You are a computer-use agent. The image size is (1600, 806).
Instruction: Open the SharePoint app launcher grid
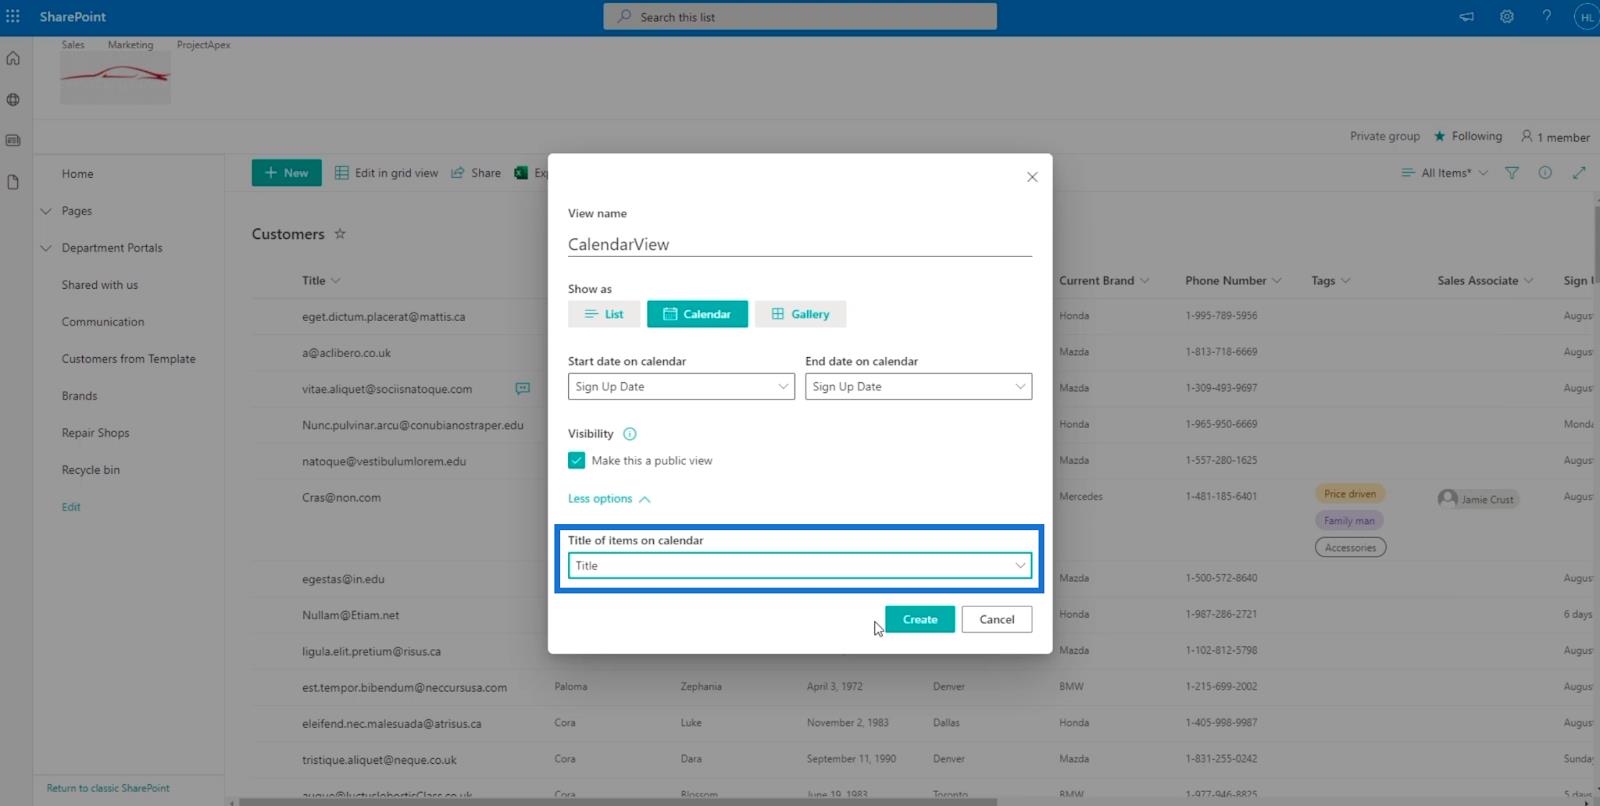tap(13, 16)
